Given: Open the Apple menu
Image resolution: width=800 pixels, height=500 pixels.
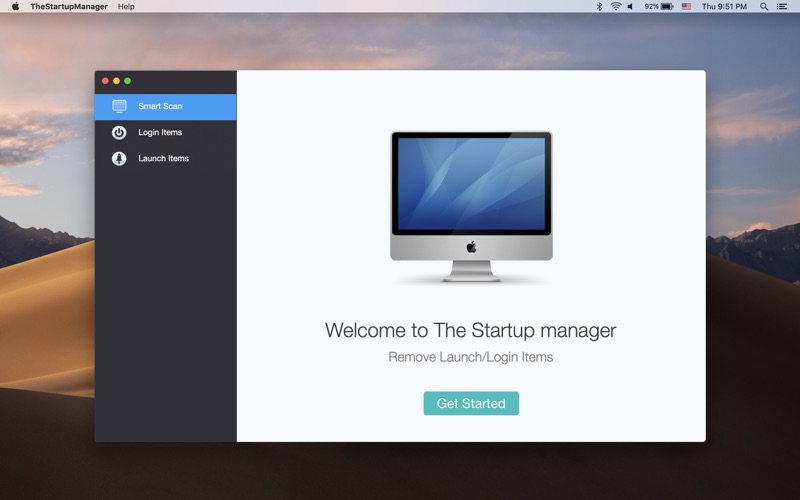Looking at the screenshot, I should point(15,7).
